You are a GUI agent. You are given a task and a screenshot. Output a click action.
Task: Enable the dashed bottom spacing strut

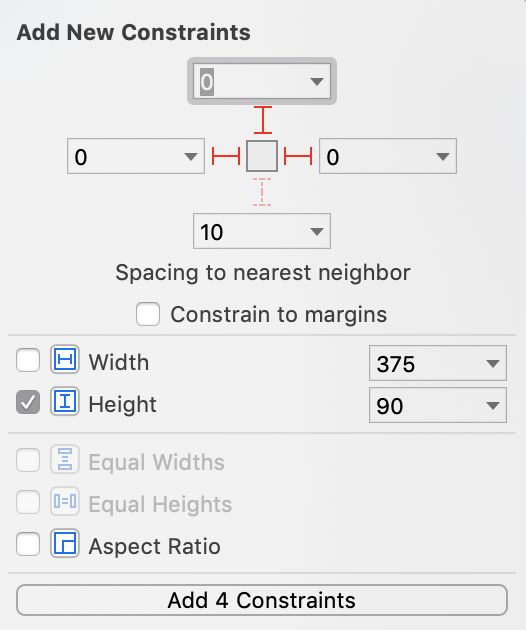click(262, 192)
